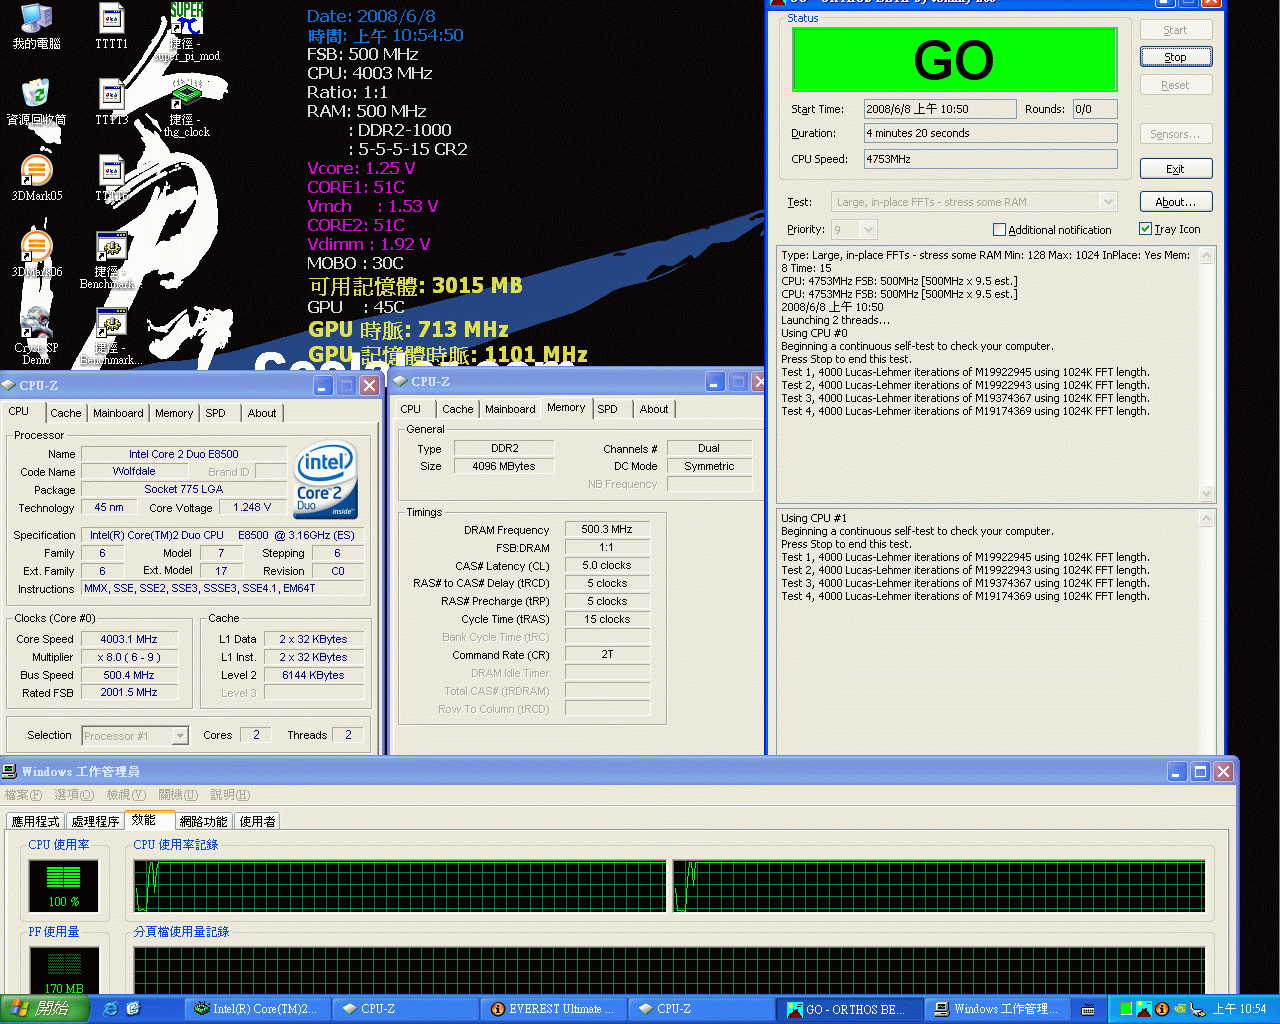The width and height of the screenshot is (1280, 1024).
Task: Click the DRAM Frequency value field
Action: pos(608,530)
